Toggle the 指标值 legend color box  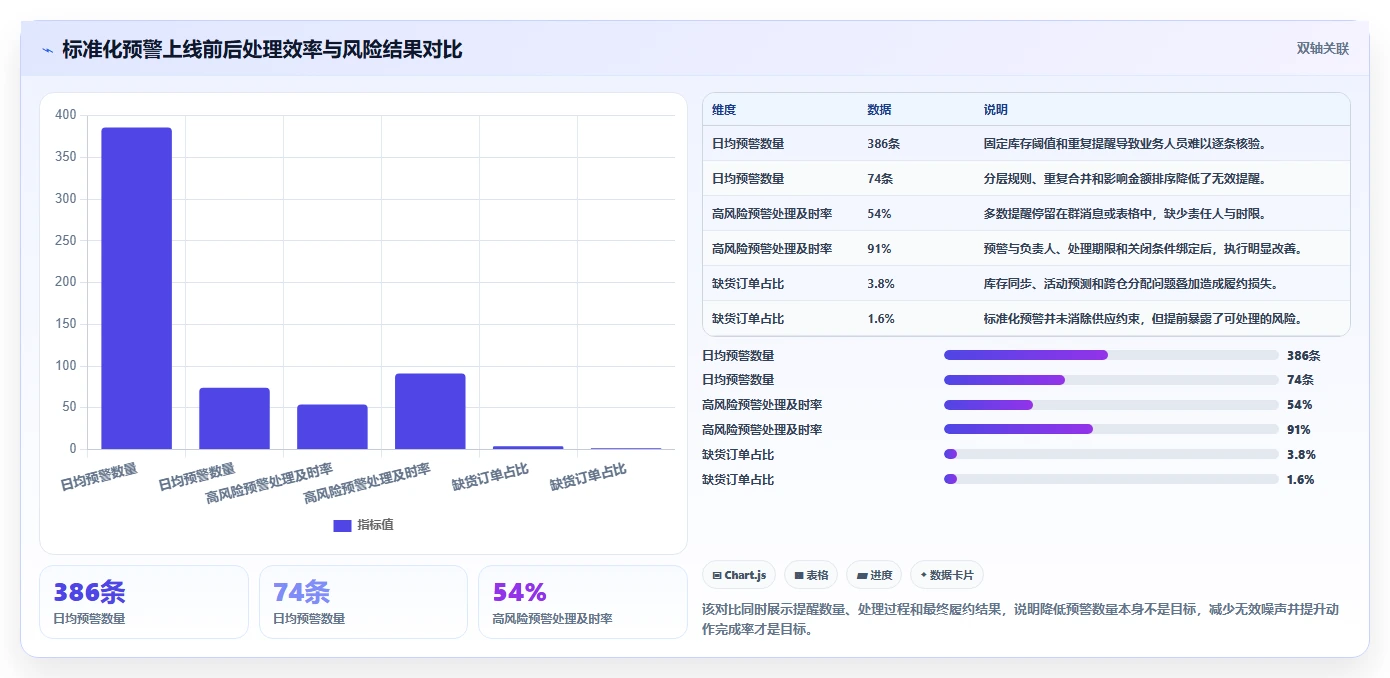click(x=342, y=525)
